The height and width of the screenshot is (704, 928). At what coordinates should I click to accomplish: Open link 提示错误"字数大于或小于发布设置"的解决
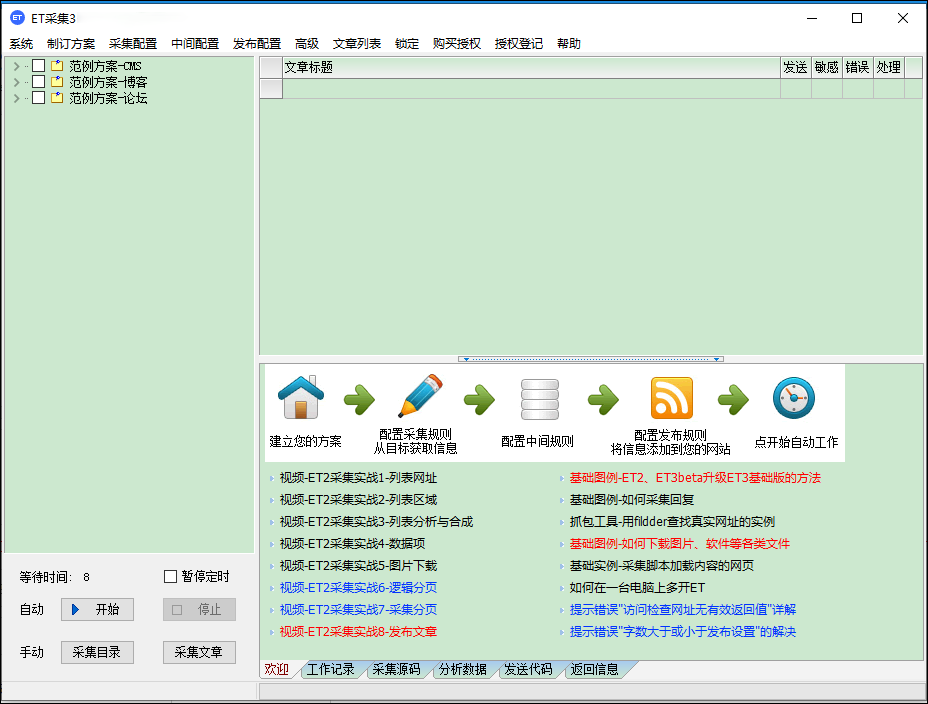[x=682, y=632]
